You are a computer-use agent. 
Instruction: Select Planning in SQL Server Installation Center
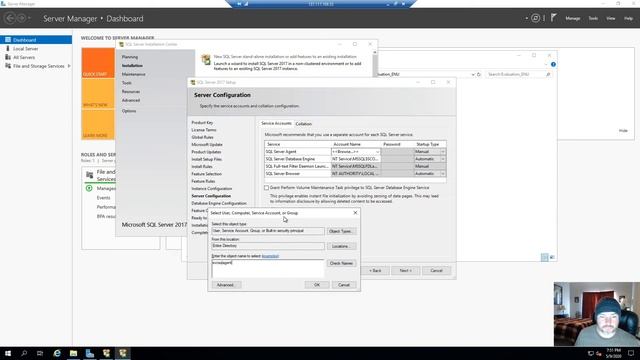point(130,57)
